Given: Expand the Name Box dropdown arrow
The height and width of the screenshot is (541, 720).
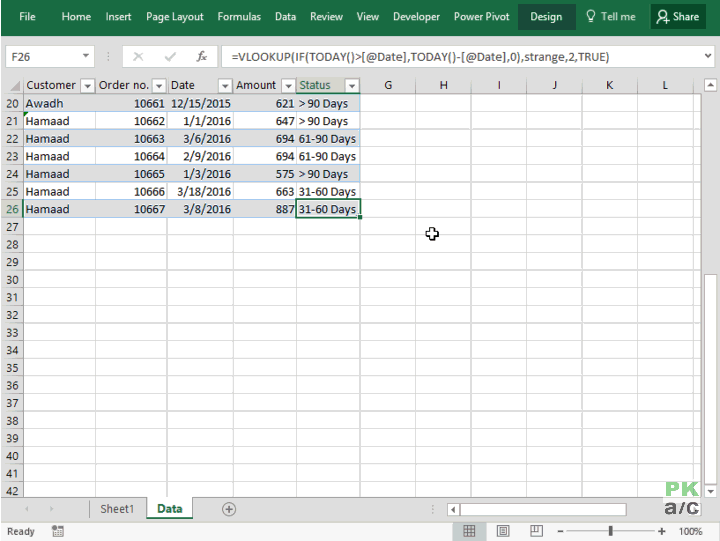Looking at the screenshot, I should [x=86, y=56].
